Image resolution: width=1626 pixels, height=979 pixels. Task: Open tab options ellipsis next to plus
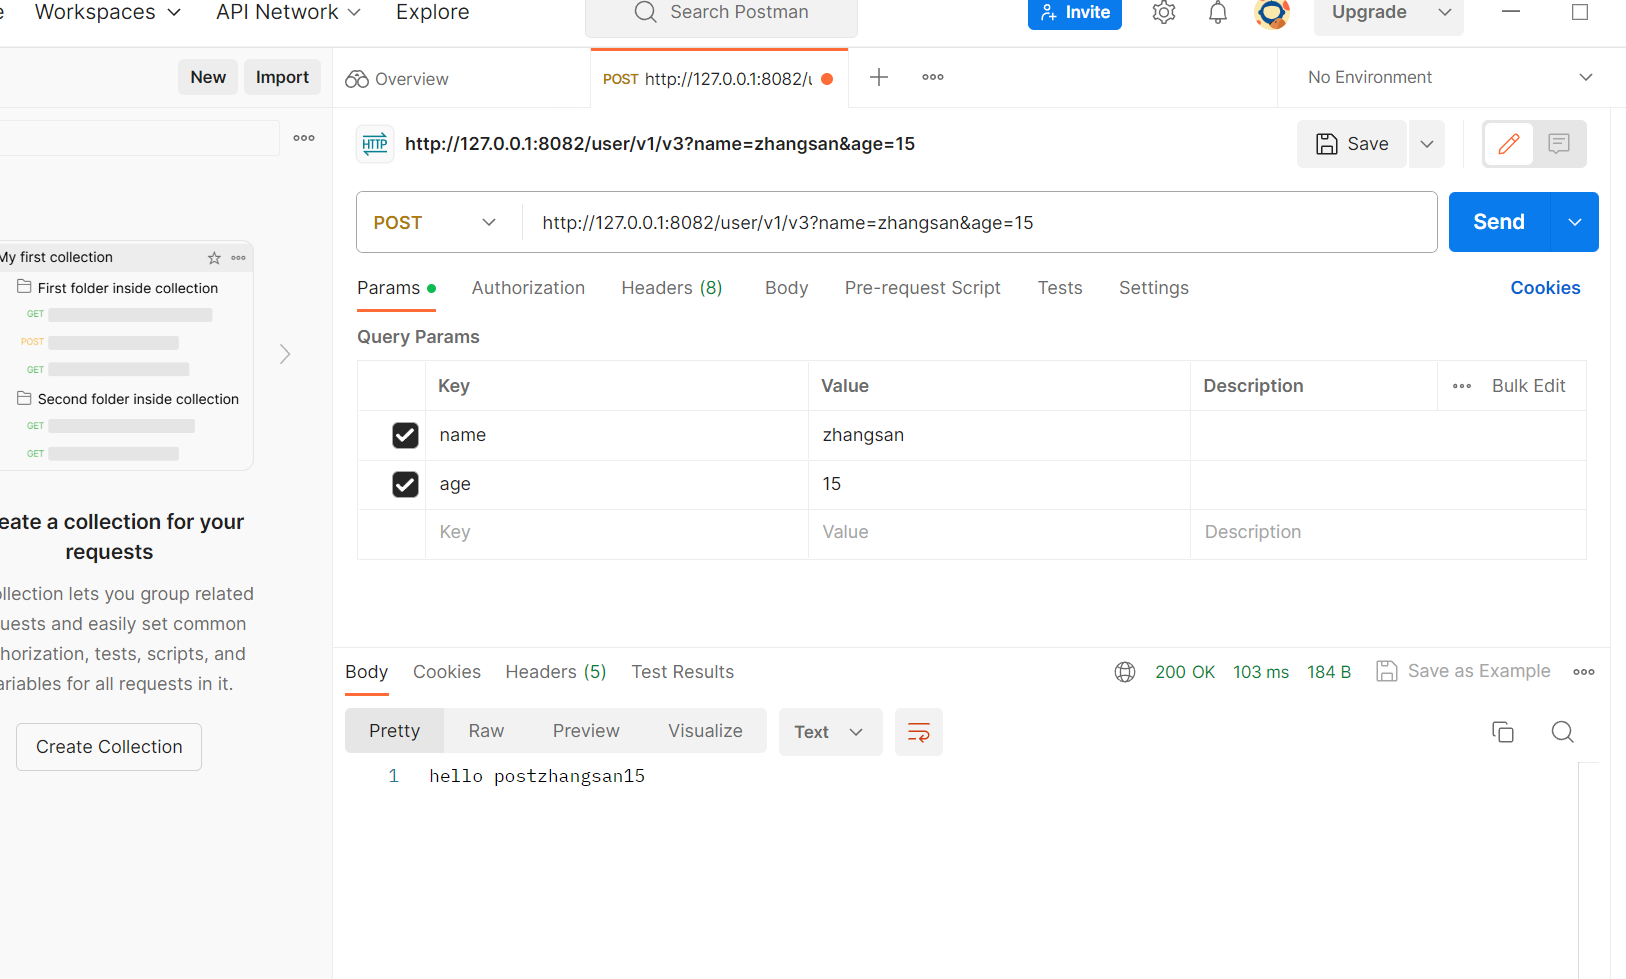pos(933,77)
